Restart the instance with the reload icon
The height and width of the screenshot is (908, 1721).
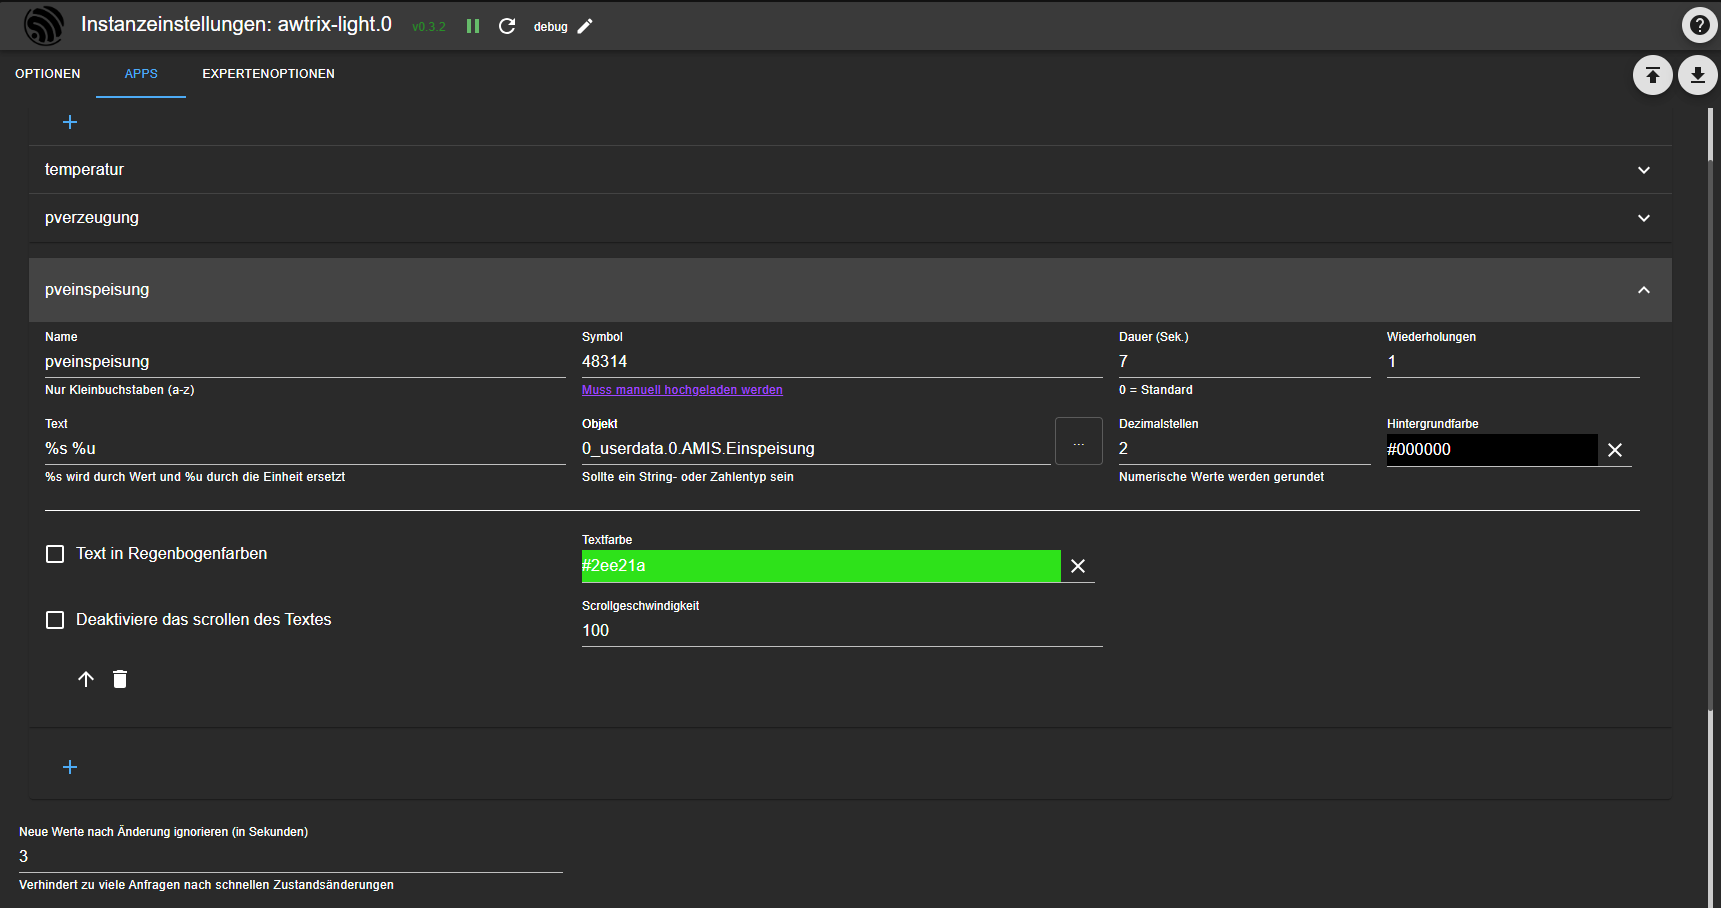click(507, 26)
